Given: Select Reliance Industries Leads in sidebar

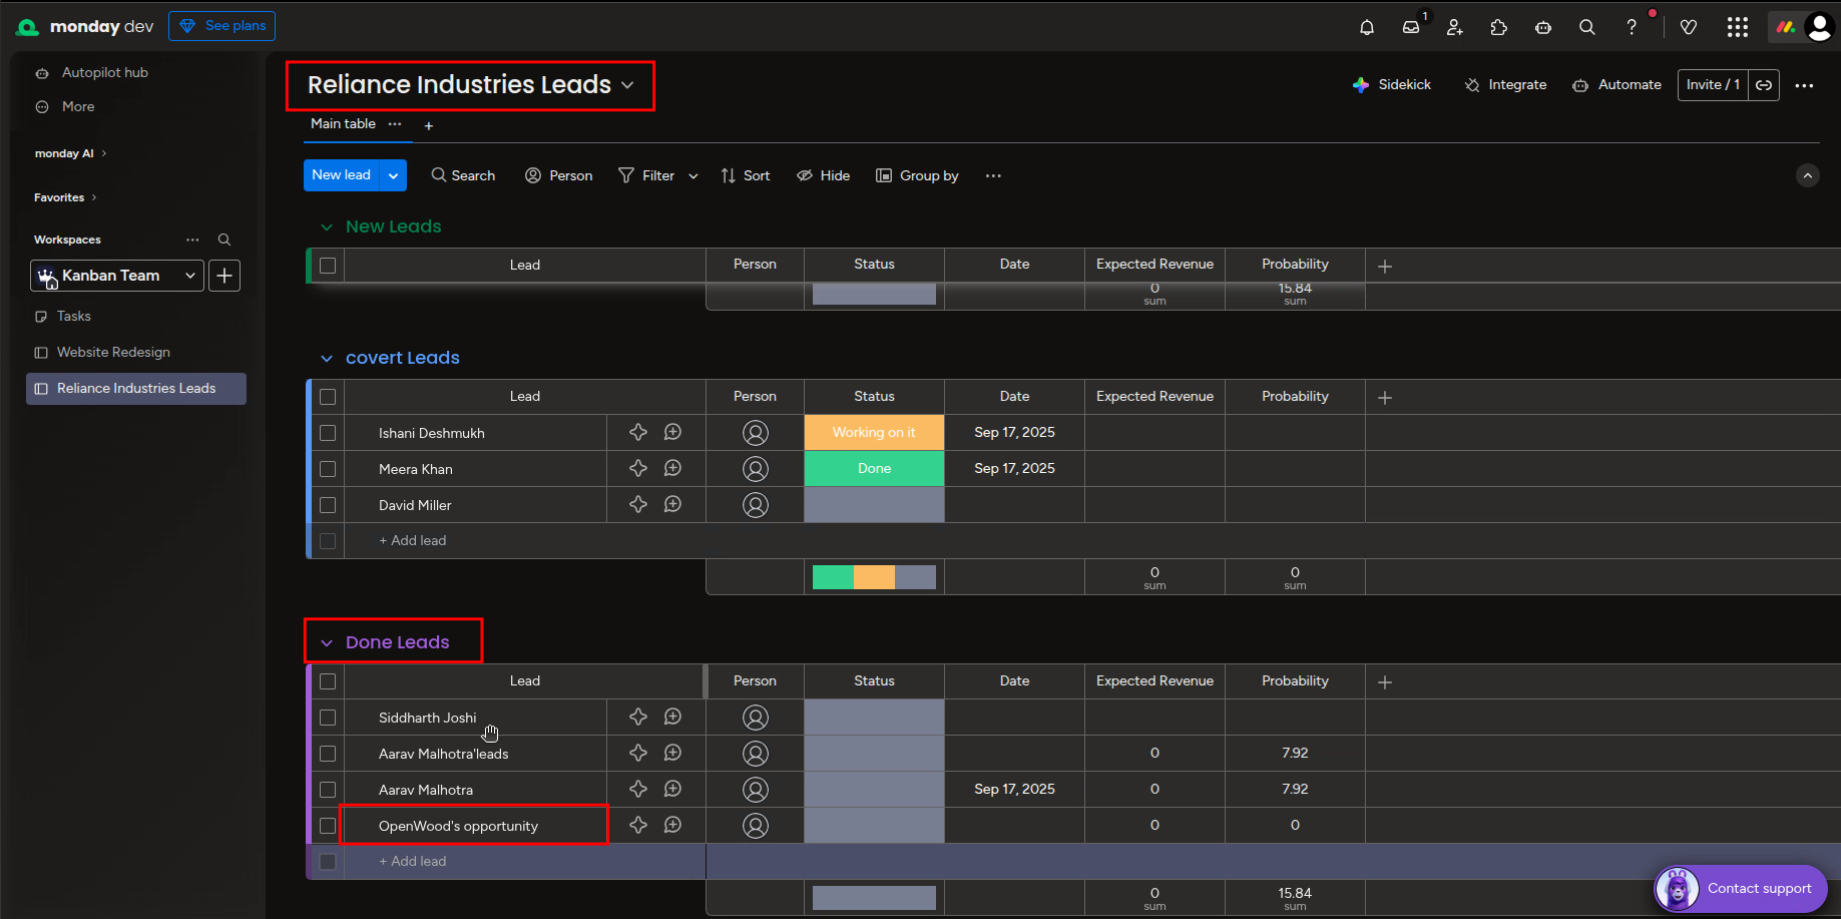Looking at the screenshot, I should point(136,388).
